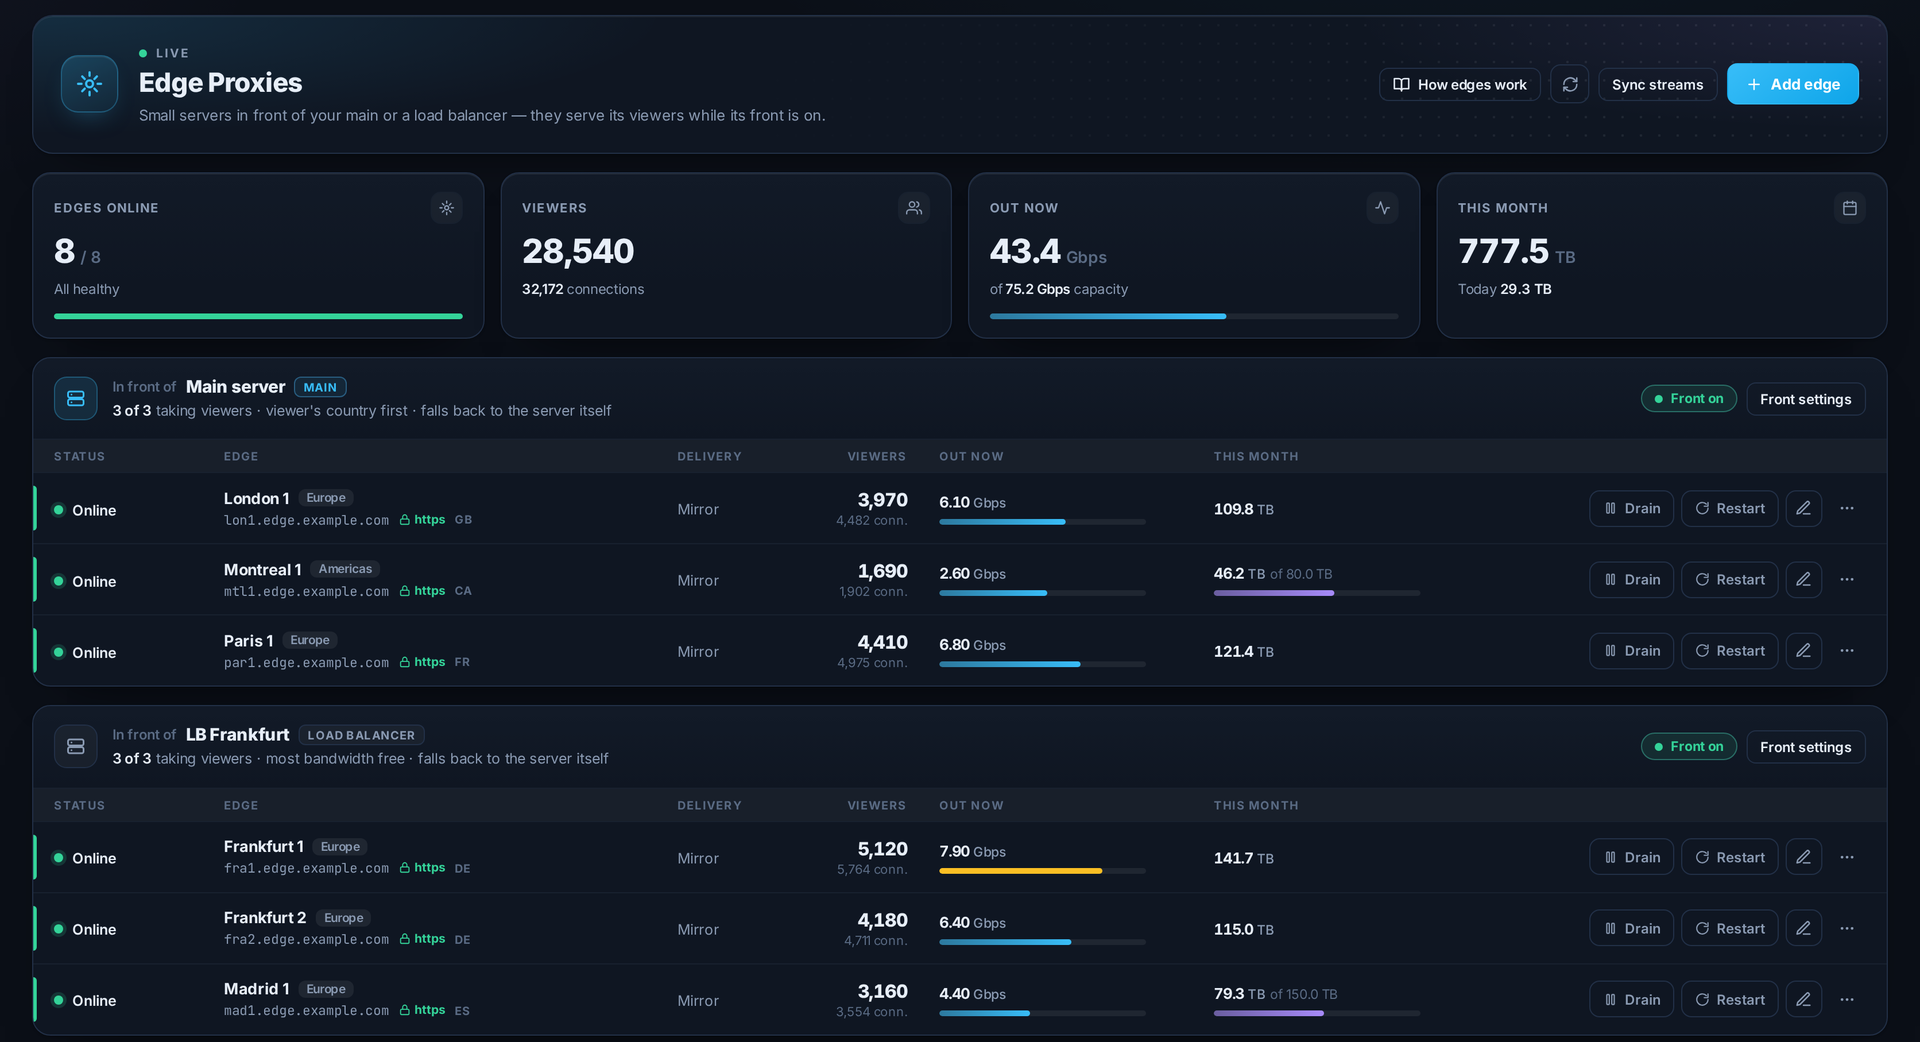Image resolution: width=1920 pixels, height=1042 pixels.
Task: Click the Edge Proxies sun logo icon
Action: click(x=89, y=84)
